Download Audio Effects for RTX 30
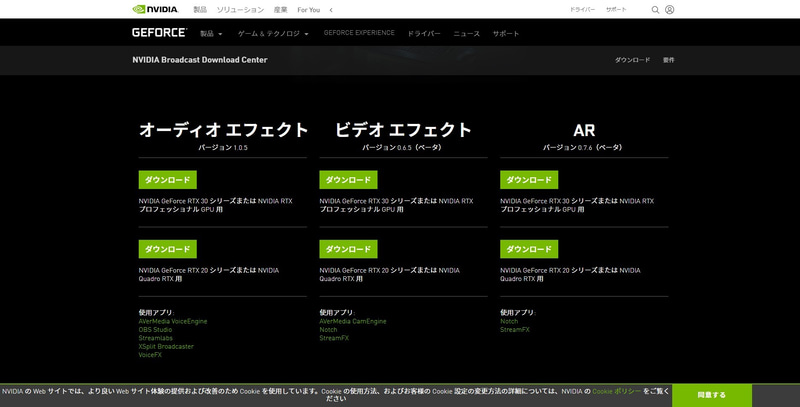800x407 pixels. tap(167, 180)
